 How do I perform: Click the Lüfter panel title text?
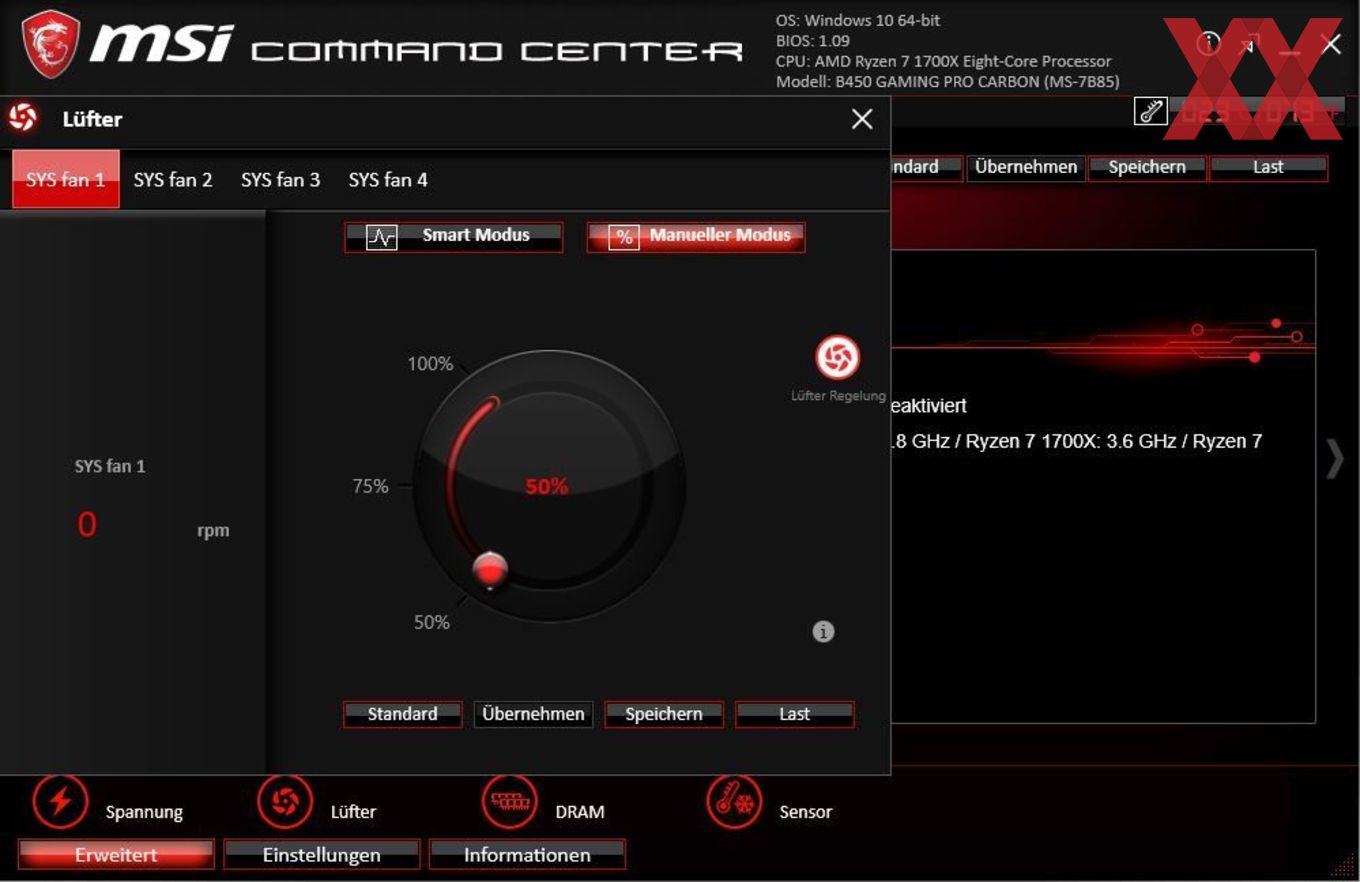[92, 119]
